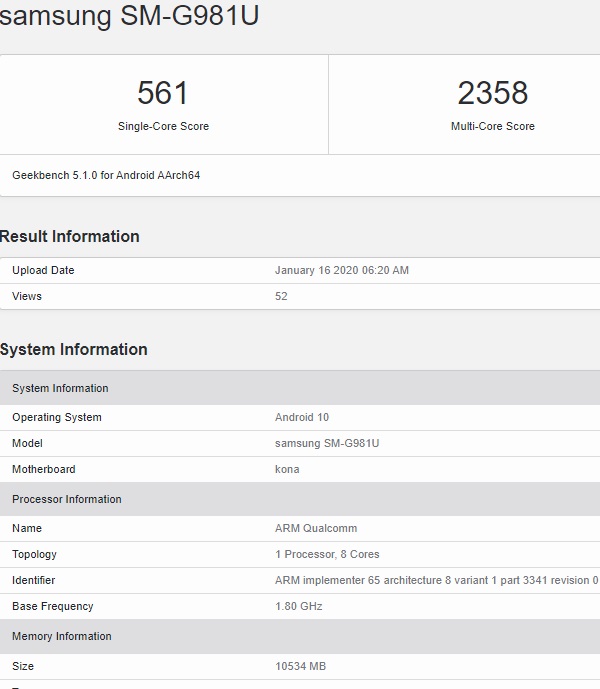Select the '10534 MB' value
Viewport: 600px width, 689px height.
coord(301,666)
